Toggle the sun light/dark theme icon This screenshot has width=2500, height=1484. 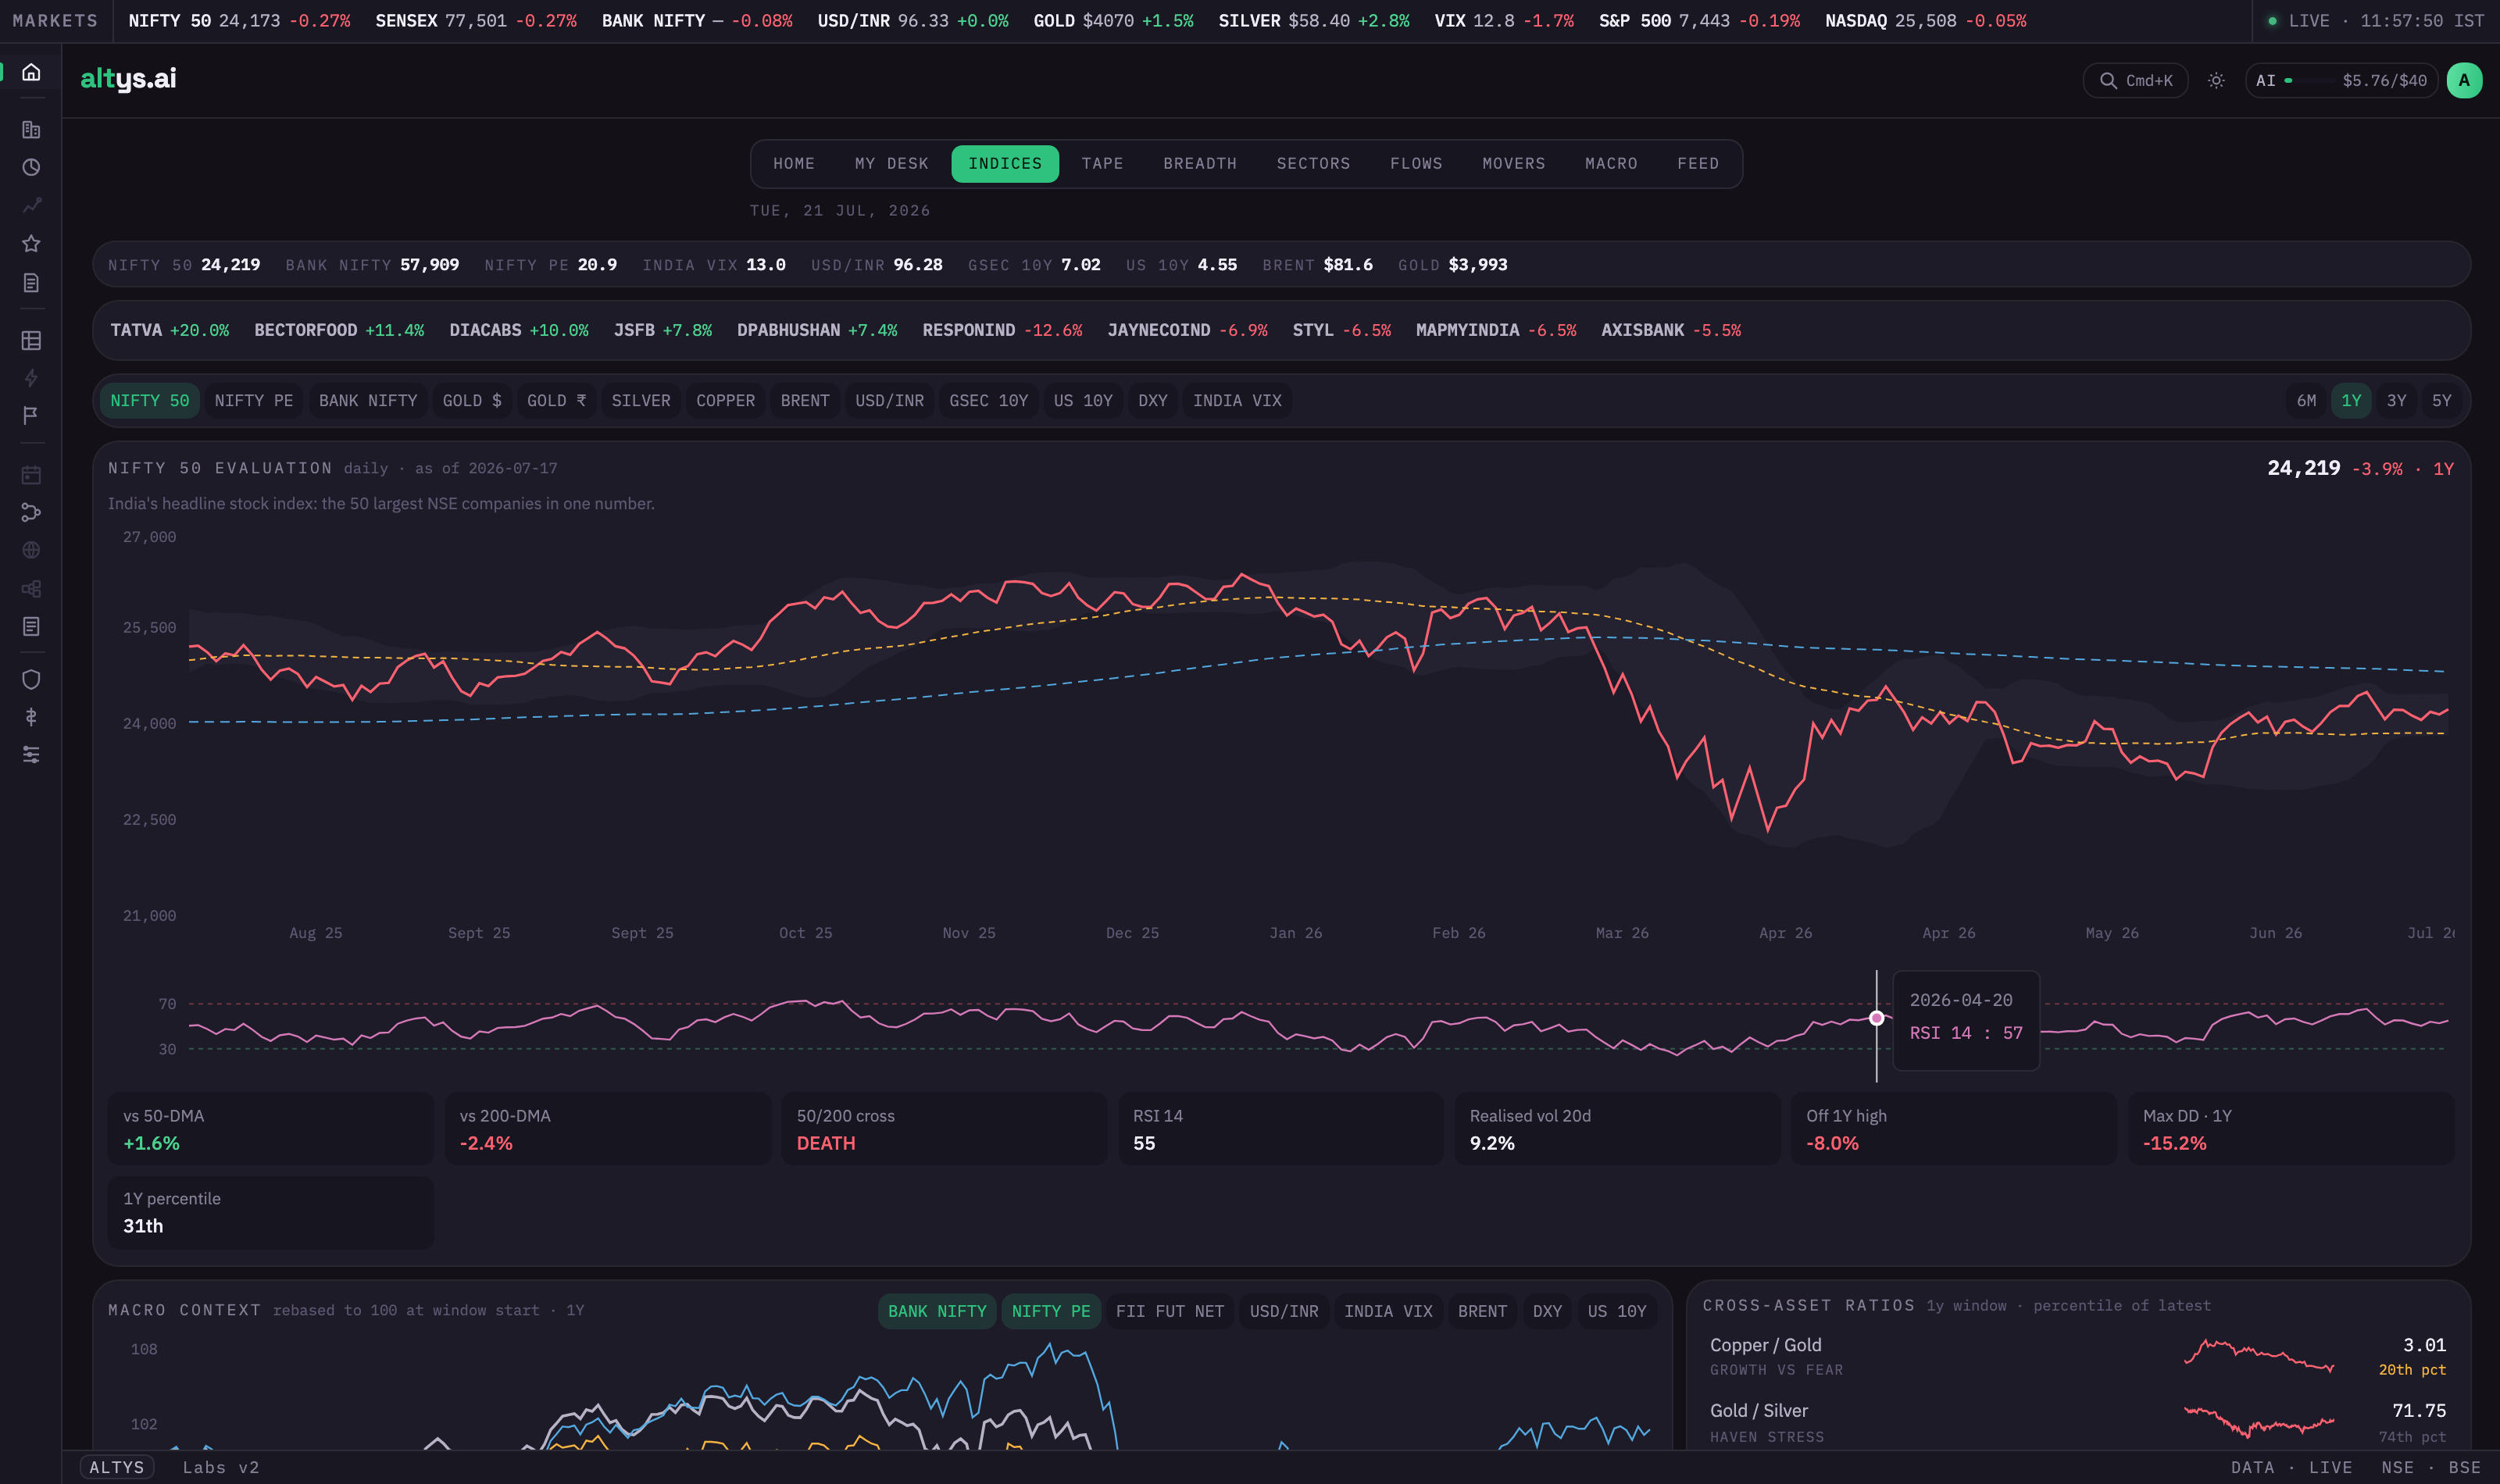2216,81
